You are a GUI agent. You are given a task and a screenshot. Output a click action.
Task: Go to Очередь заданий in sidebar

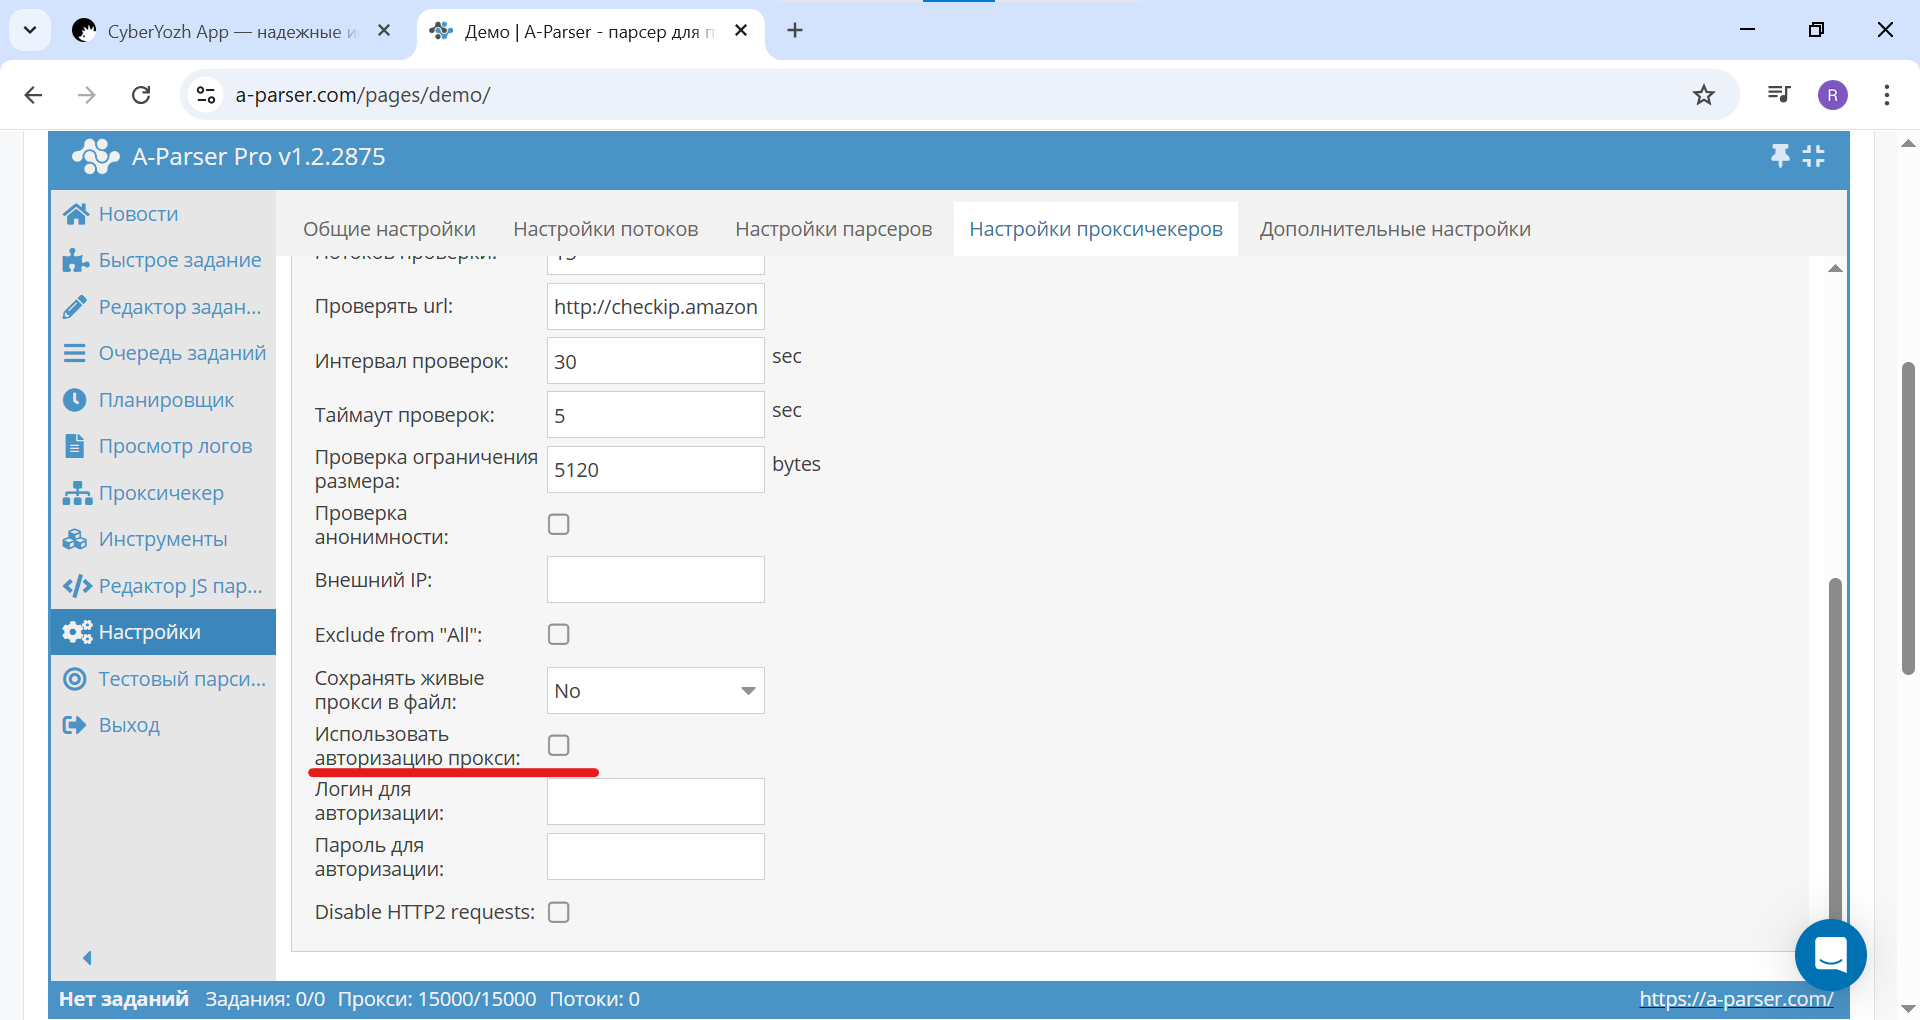coord(181,353)
